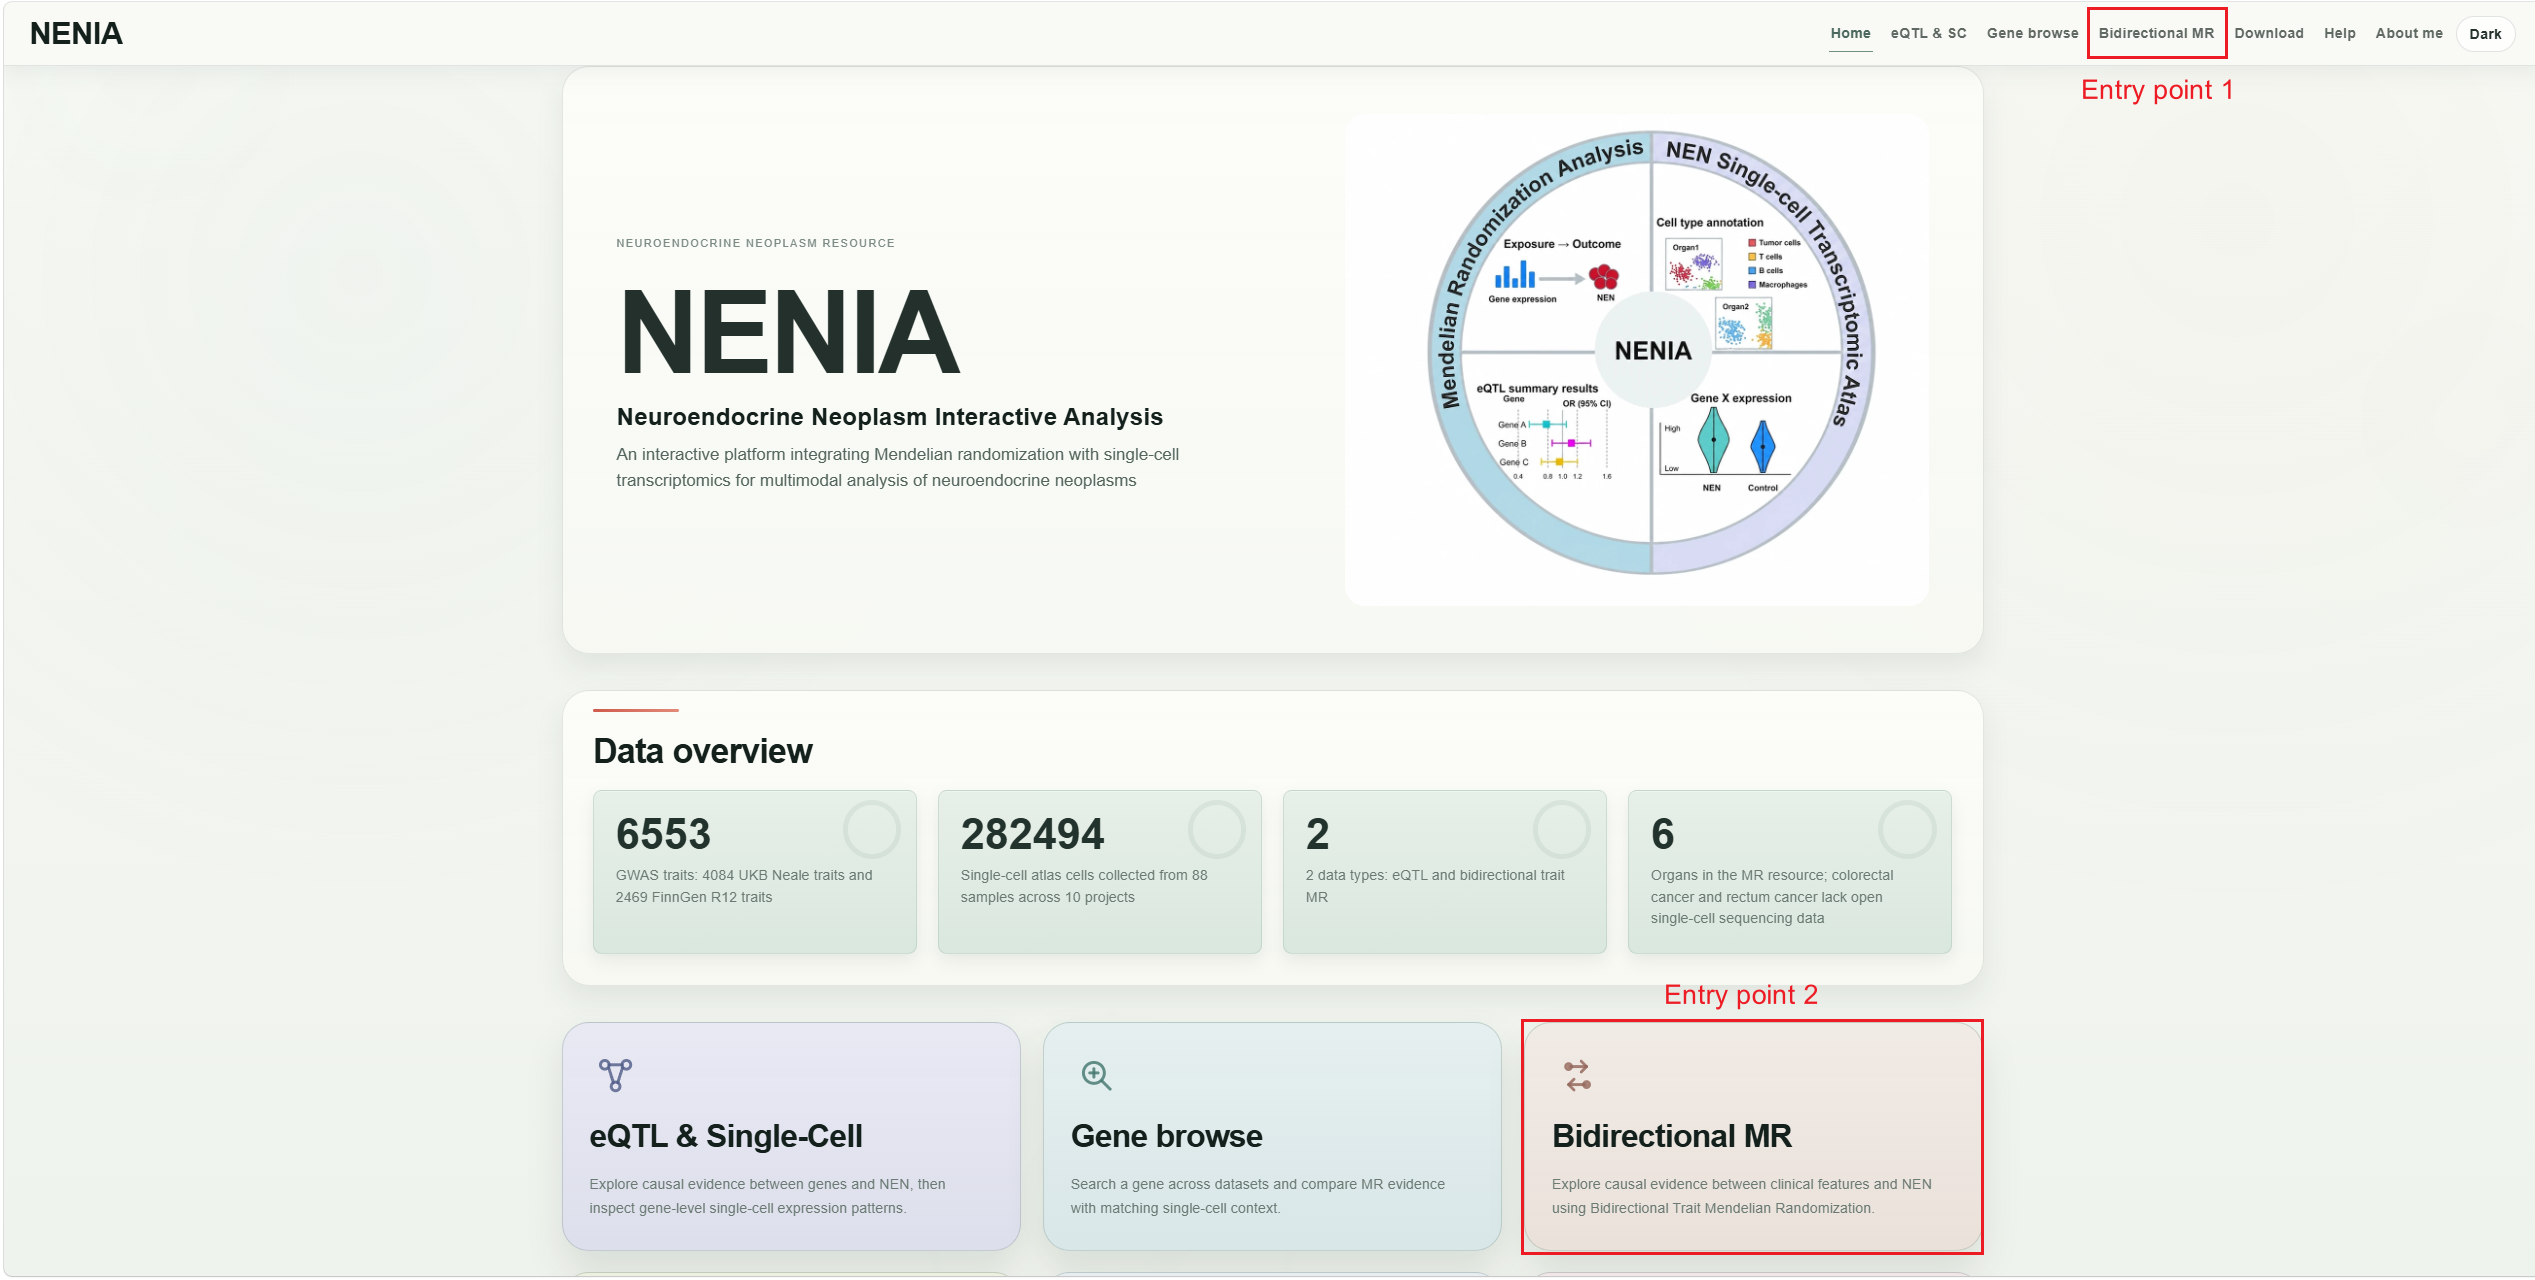Click the eQTL & Single-Cell network icon
This screenshot has width=2535, height=1280.
[615, 1075]
